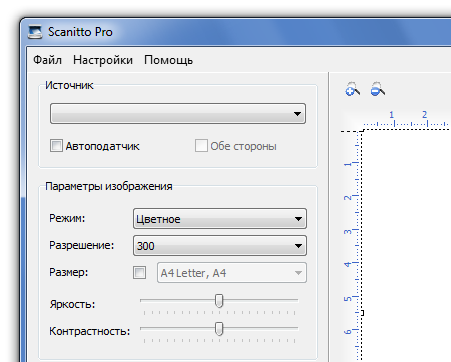The image size is (451, 362).
Task: Click the Режим: label
Action: pos(67,218)
